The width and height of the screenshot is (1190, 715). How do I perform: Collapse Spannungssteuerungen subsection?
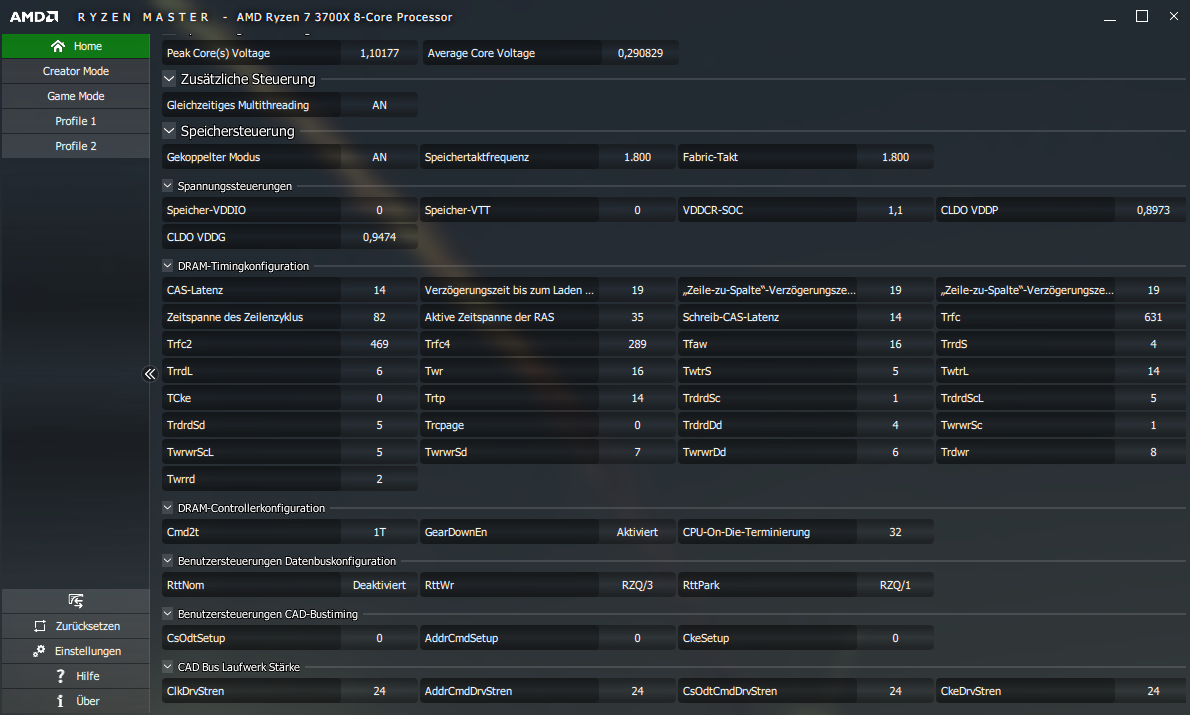pos(168,185)
